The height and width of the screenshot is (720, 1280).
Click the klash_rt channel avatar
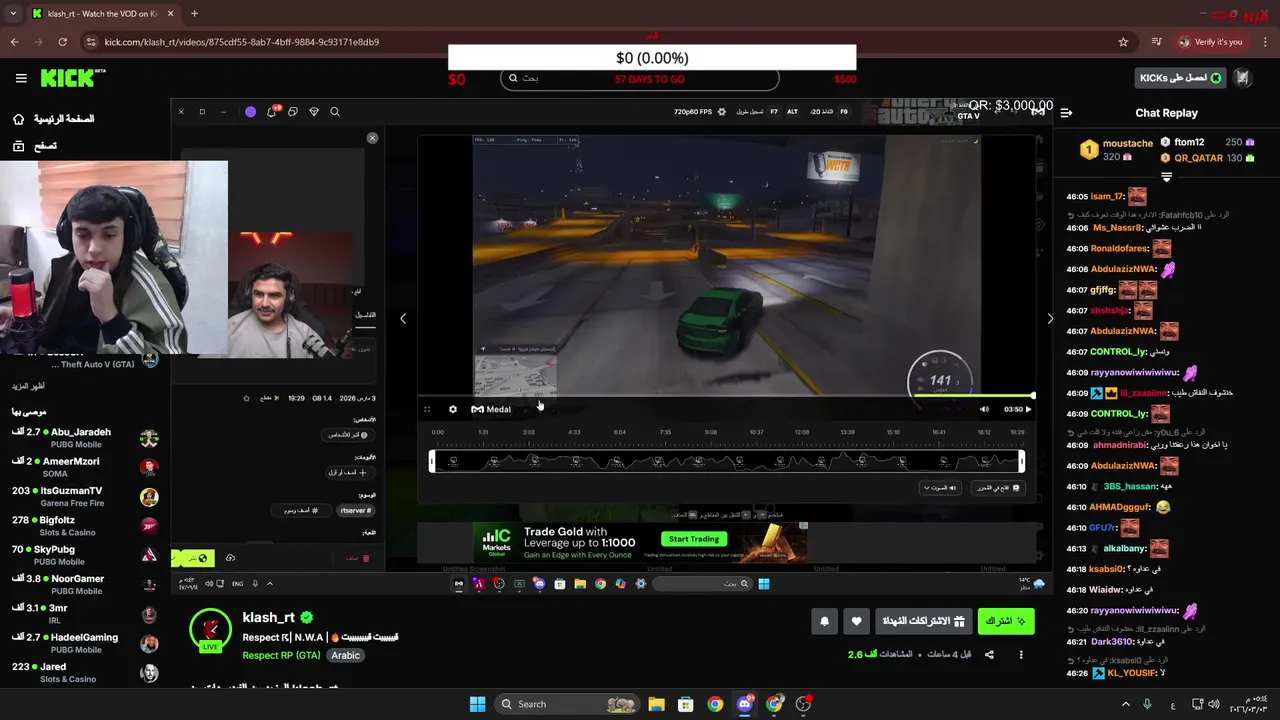(211, 629)
